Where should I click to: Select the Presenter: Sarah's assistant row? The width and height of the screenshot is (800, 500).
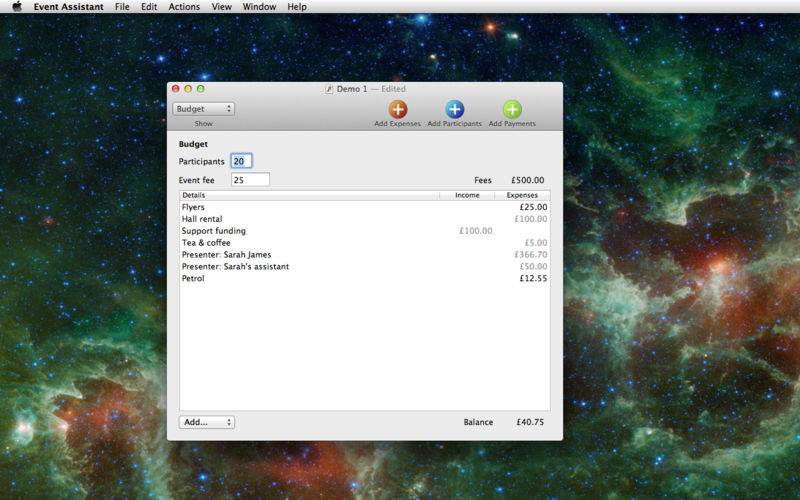point(365,266)
